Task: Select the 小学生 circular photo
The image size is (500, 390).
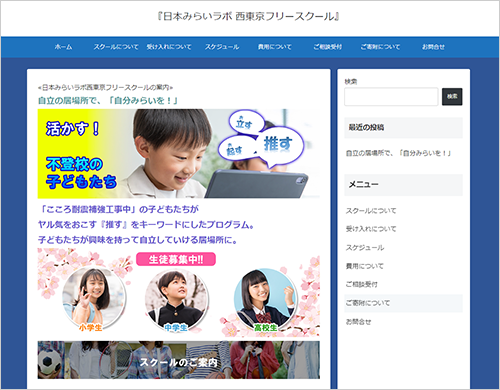Action: click(94, 299)
